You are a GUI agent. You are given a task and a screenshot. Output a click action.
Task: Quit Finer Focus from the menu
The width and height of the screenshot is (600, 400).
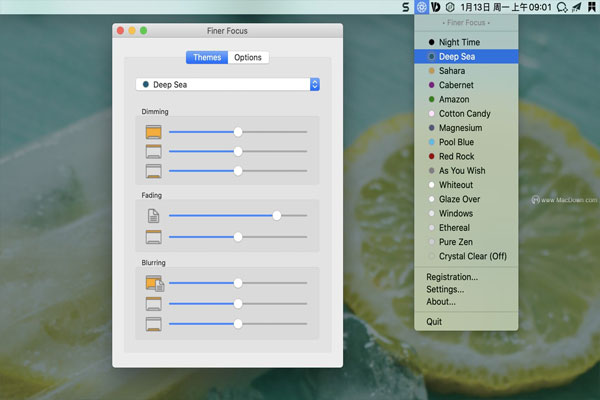(434, 322)
